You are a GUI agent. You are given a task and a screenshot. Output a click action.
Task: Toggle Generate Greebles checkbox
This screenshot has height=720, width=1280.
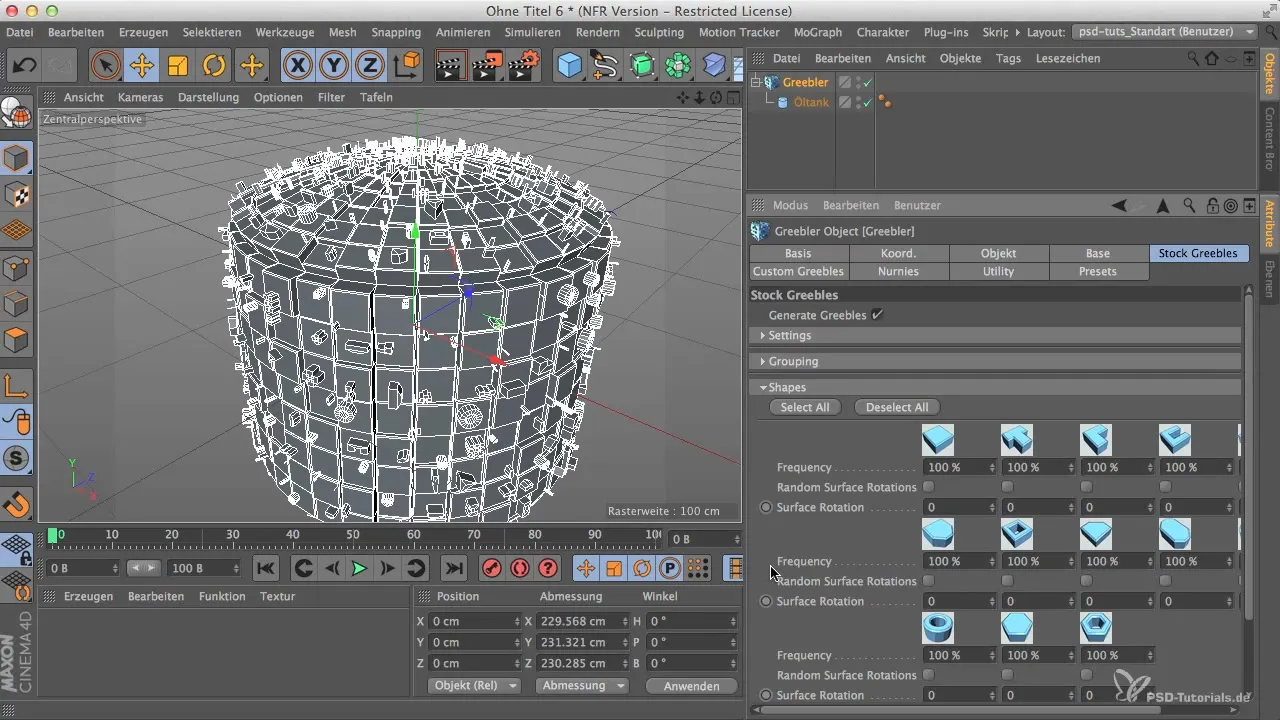(877, 315)
